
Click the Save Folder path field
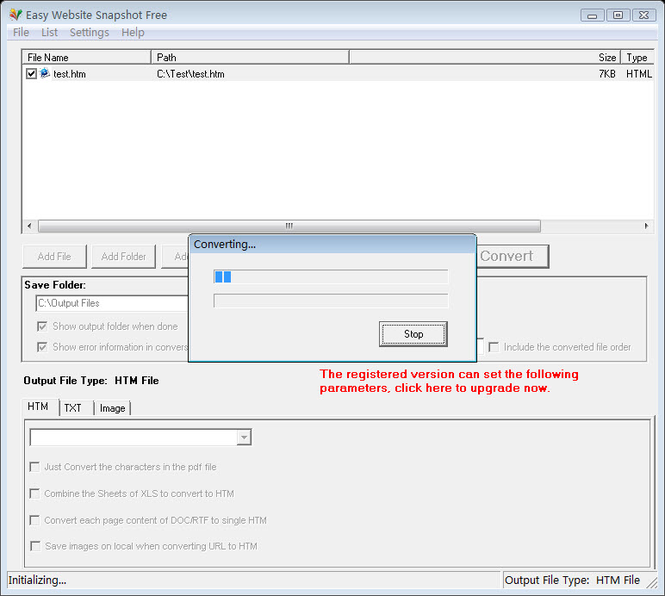[110, 303]
